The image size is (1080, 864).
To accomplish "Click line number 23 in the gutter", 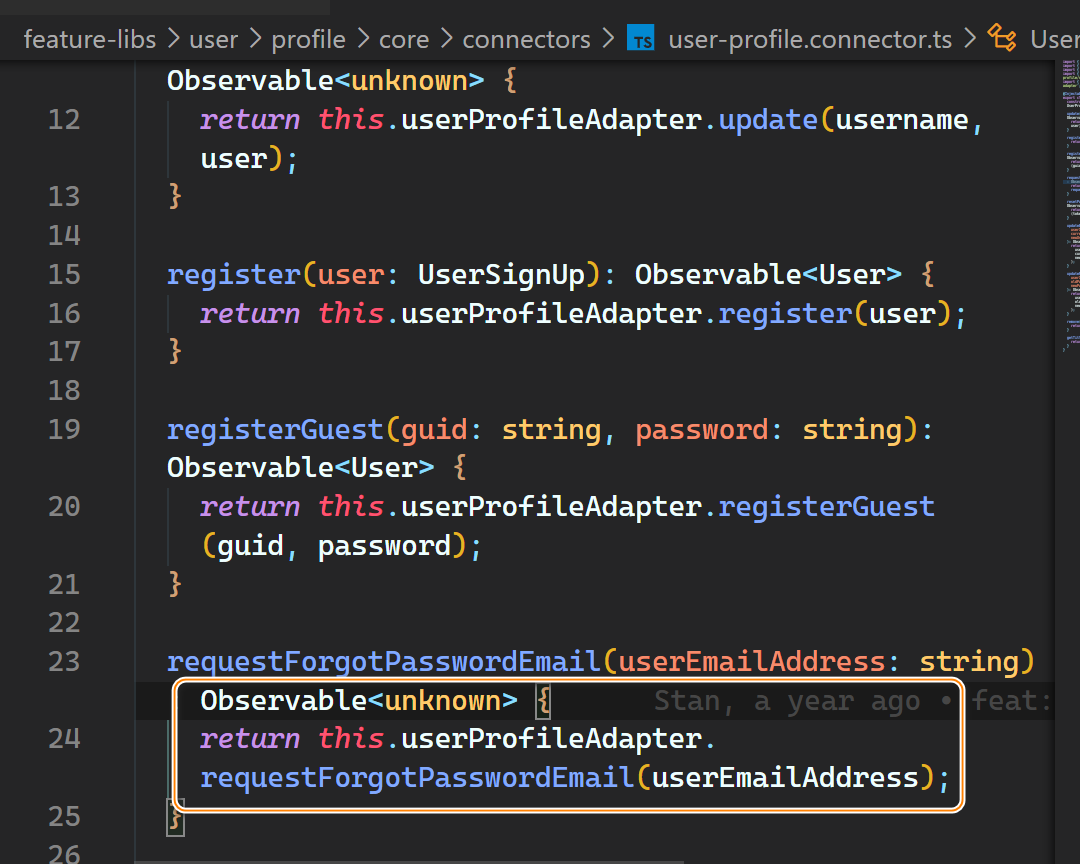I will click(x=64, y=661).
